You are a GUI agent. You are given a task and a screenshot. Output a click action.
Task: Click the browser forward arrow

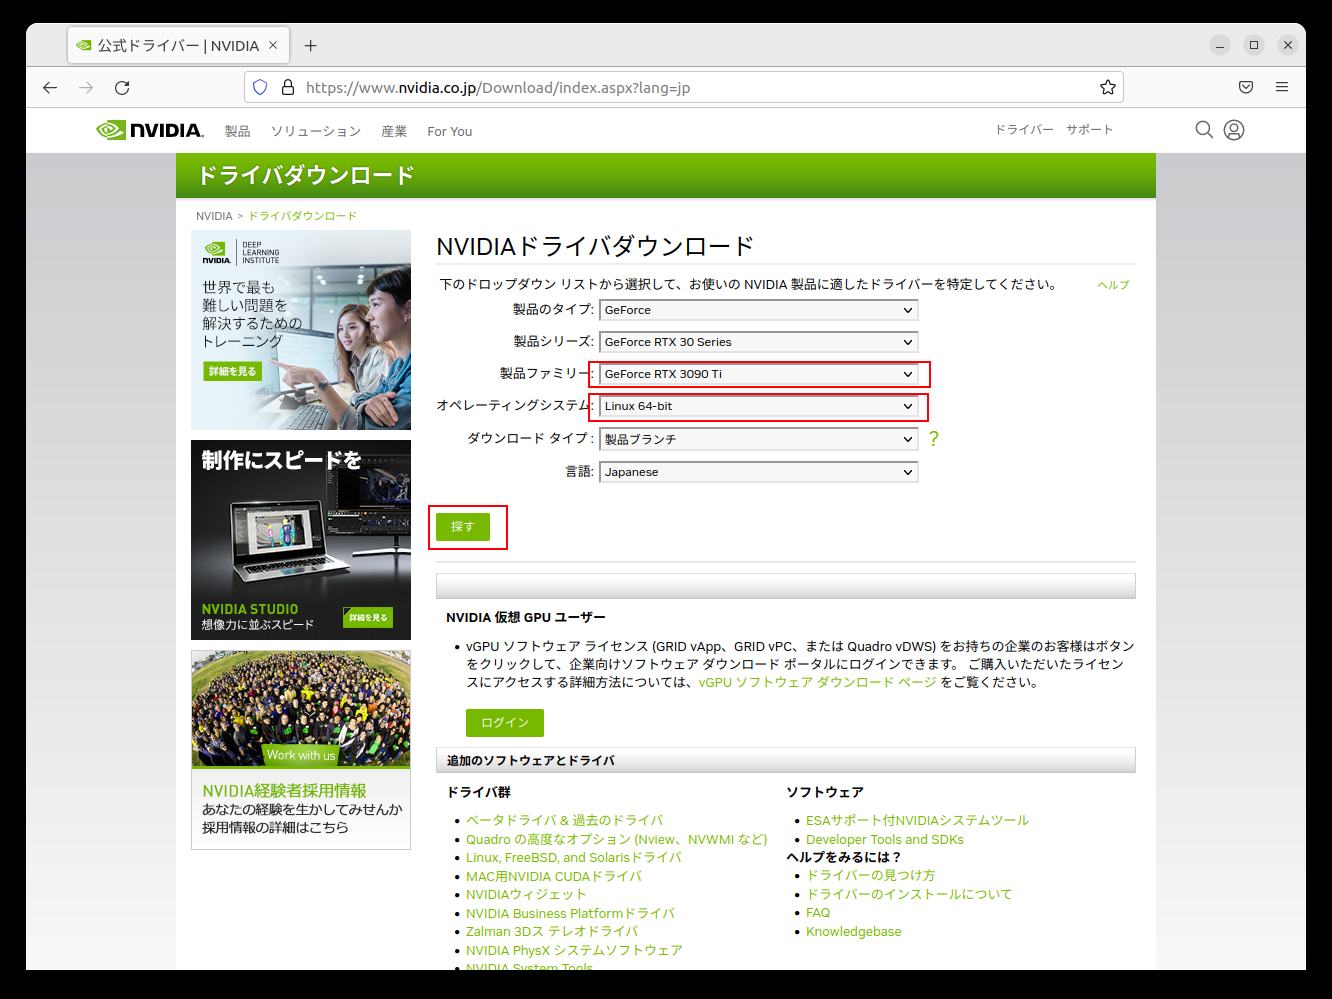point(86,88)
